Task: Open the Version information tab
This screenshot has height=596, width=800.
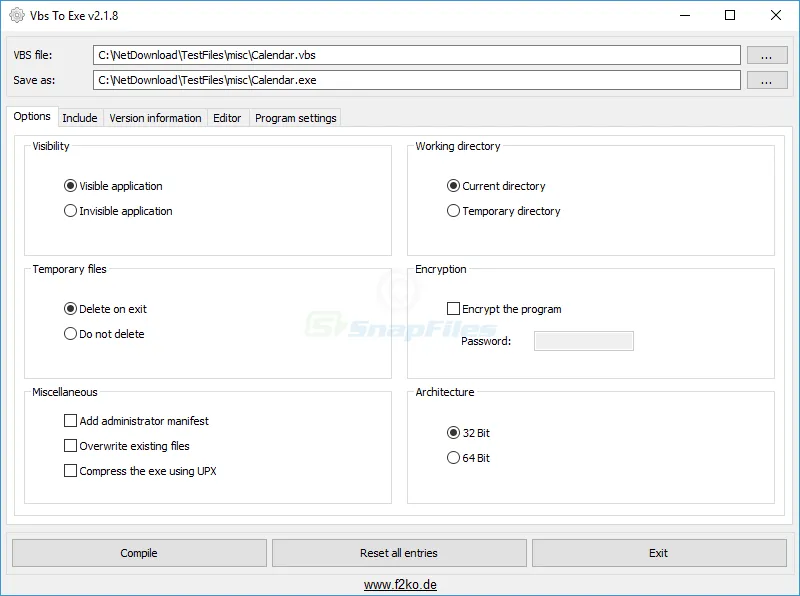Action: (x=155, y=118)
